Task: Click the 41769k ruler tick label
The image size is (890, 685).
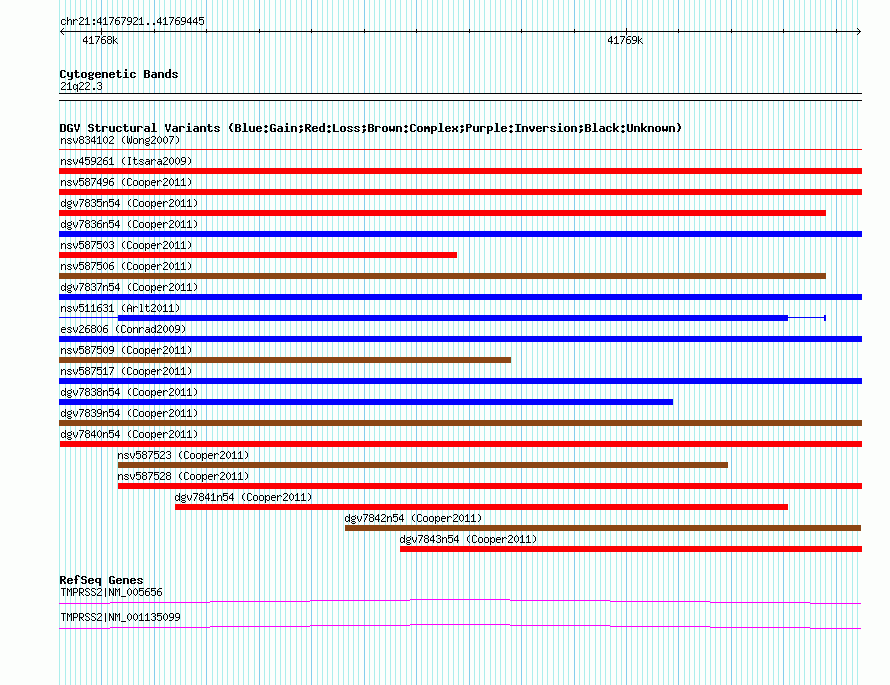Action: click(625, 40)
